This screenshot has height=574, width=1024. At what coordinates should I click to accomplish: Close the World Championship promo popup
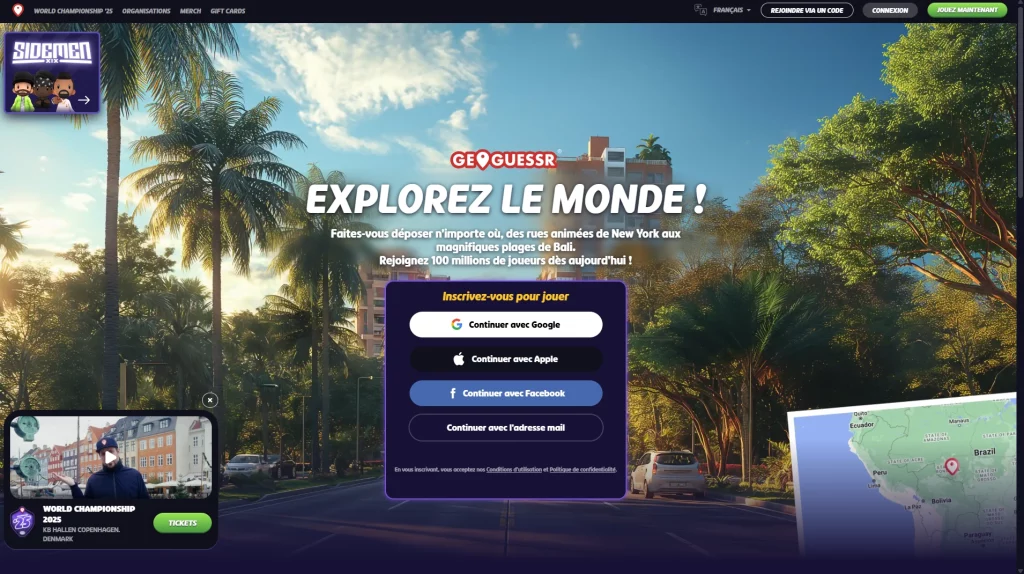point(210,400)
